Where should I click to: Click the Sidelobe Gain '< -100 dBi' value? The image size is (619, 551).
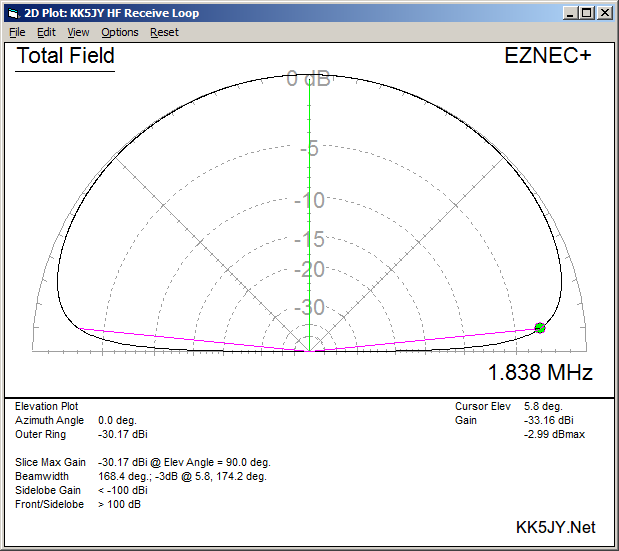click(x=123, y=490)
